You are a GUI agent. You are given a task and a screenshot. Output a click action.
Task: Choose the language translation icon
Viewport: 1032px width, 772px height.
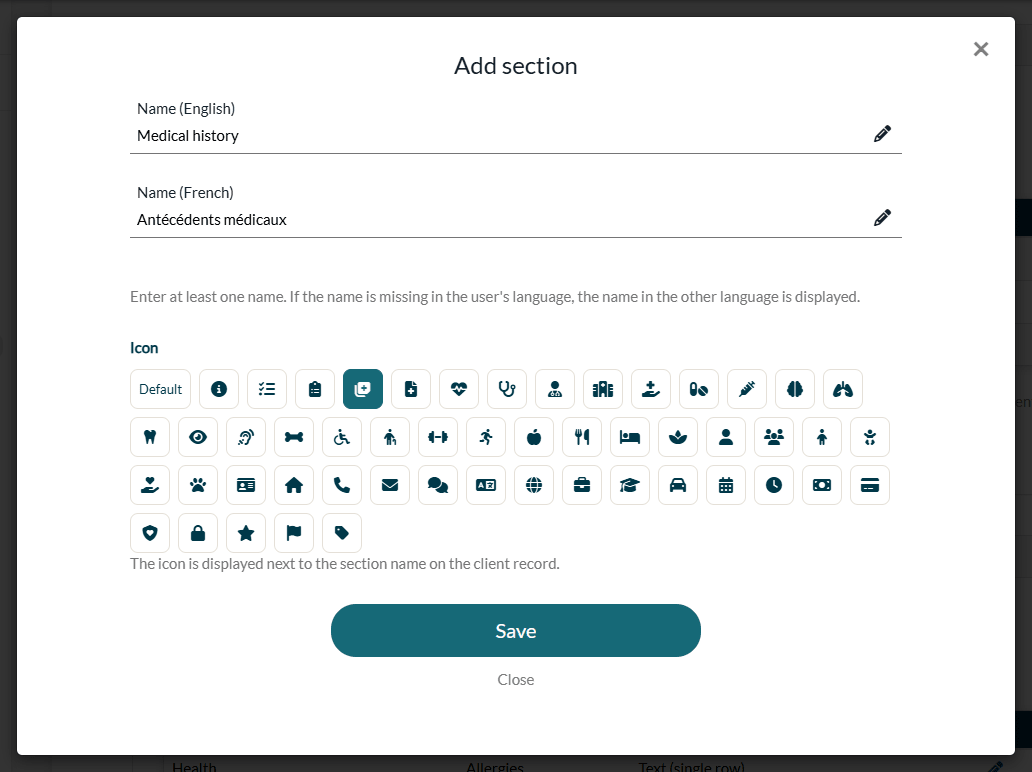click(486, 485)
